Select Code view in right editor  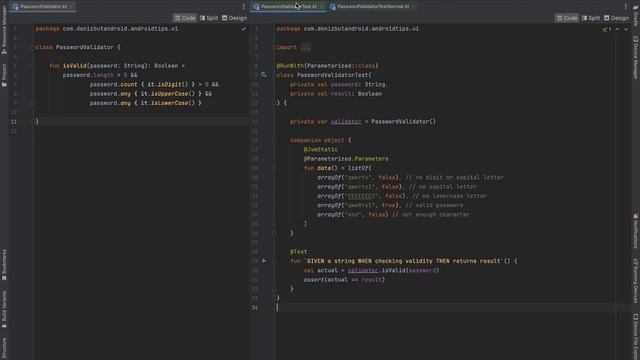tap(567, 18)
